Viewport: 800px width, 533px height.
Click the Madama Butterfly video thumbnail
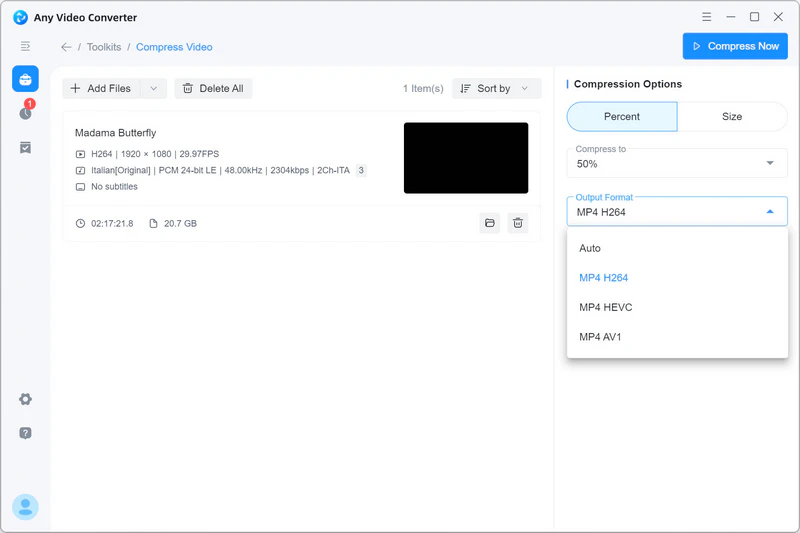coord(465,158)
